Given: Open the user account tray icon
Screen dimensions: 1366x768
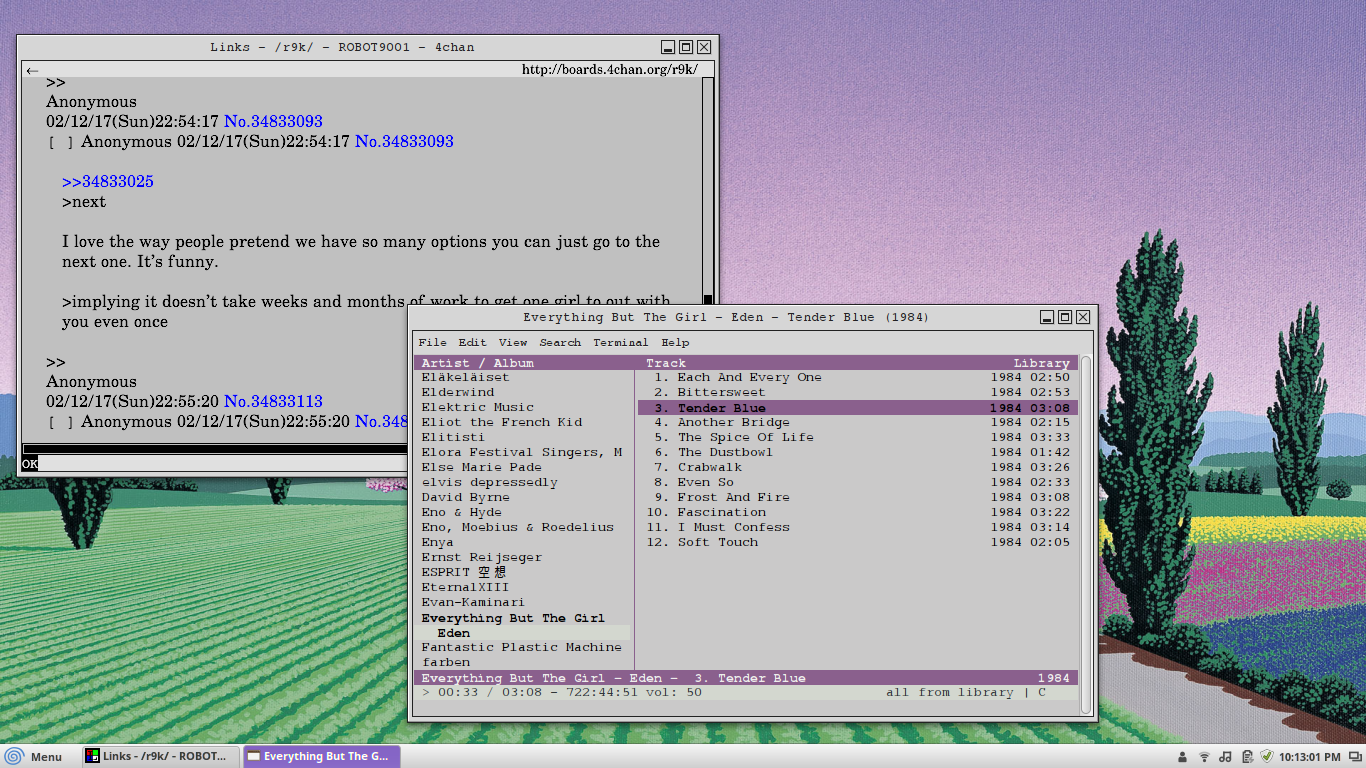Looking at the screenshot, I should tap(1182, 757).
